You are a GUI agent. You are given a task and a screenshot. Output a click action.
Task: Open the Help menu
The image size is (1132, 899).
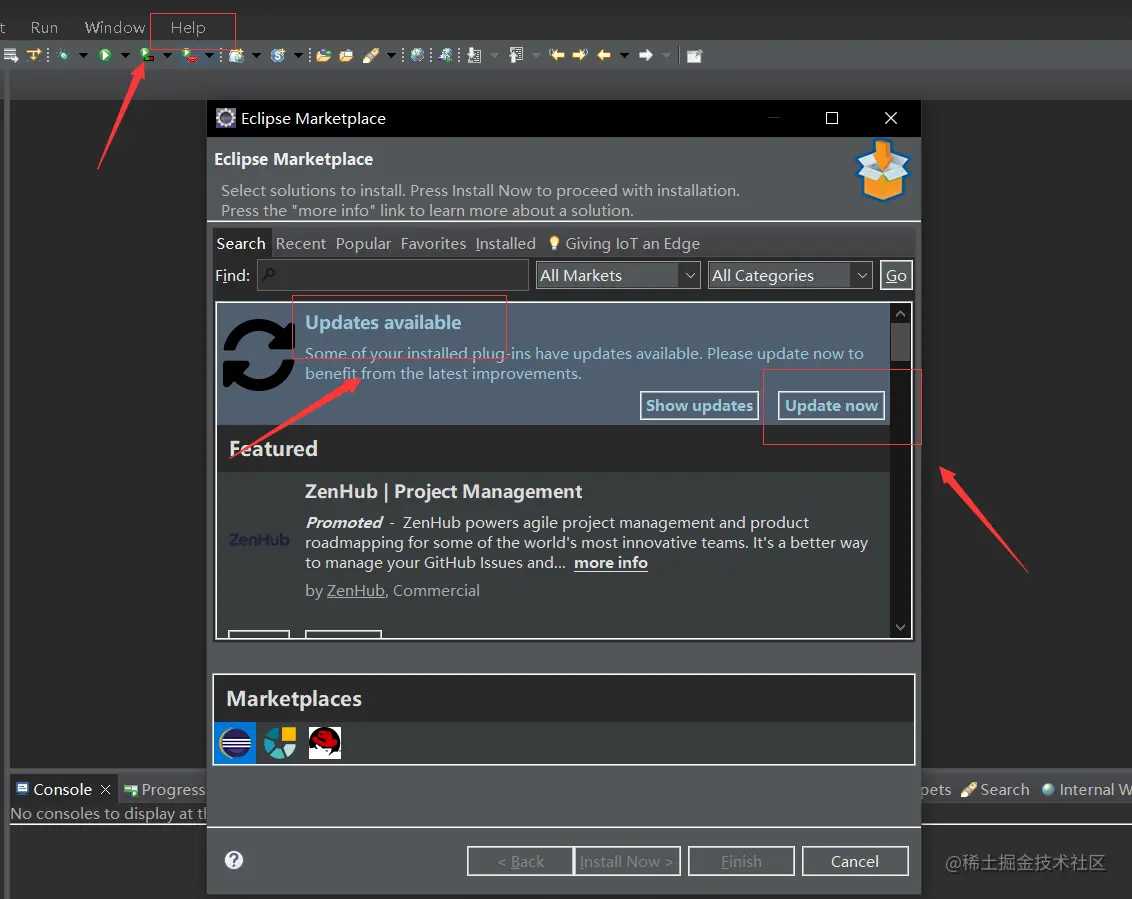(x=188, y=27)
